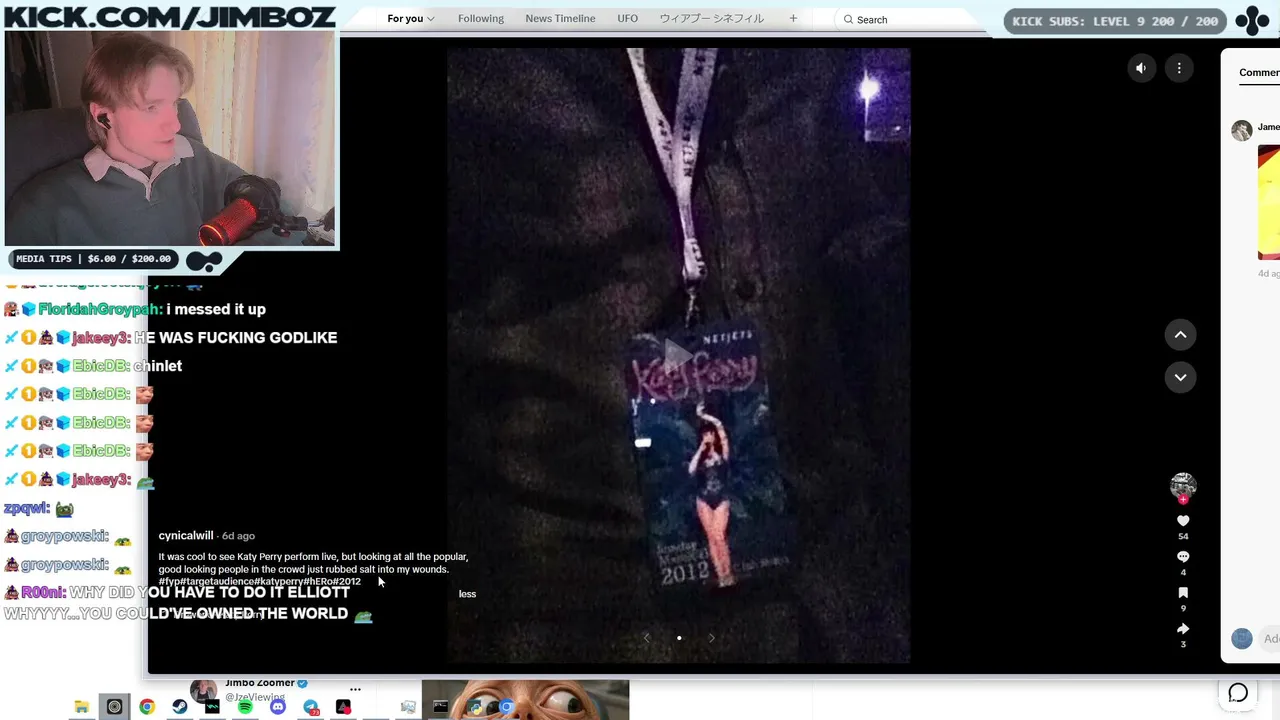The width and height of the screenshot is (1280, 720).
Task: Open the Comments tab in side panel
Action: (x=1259, y=72)
